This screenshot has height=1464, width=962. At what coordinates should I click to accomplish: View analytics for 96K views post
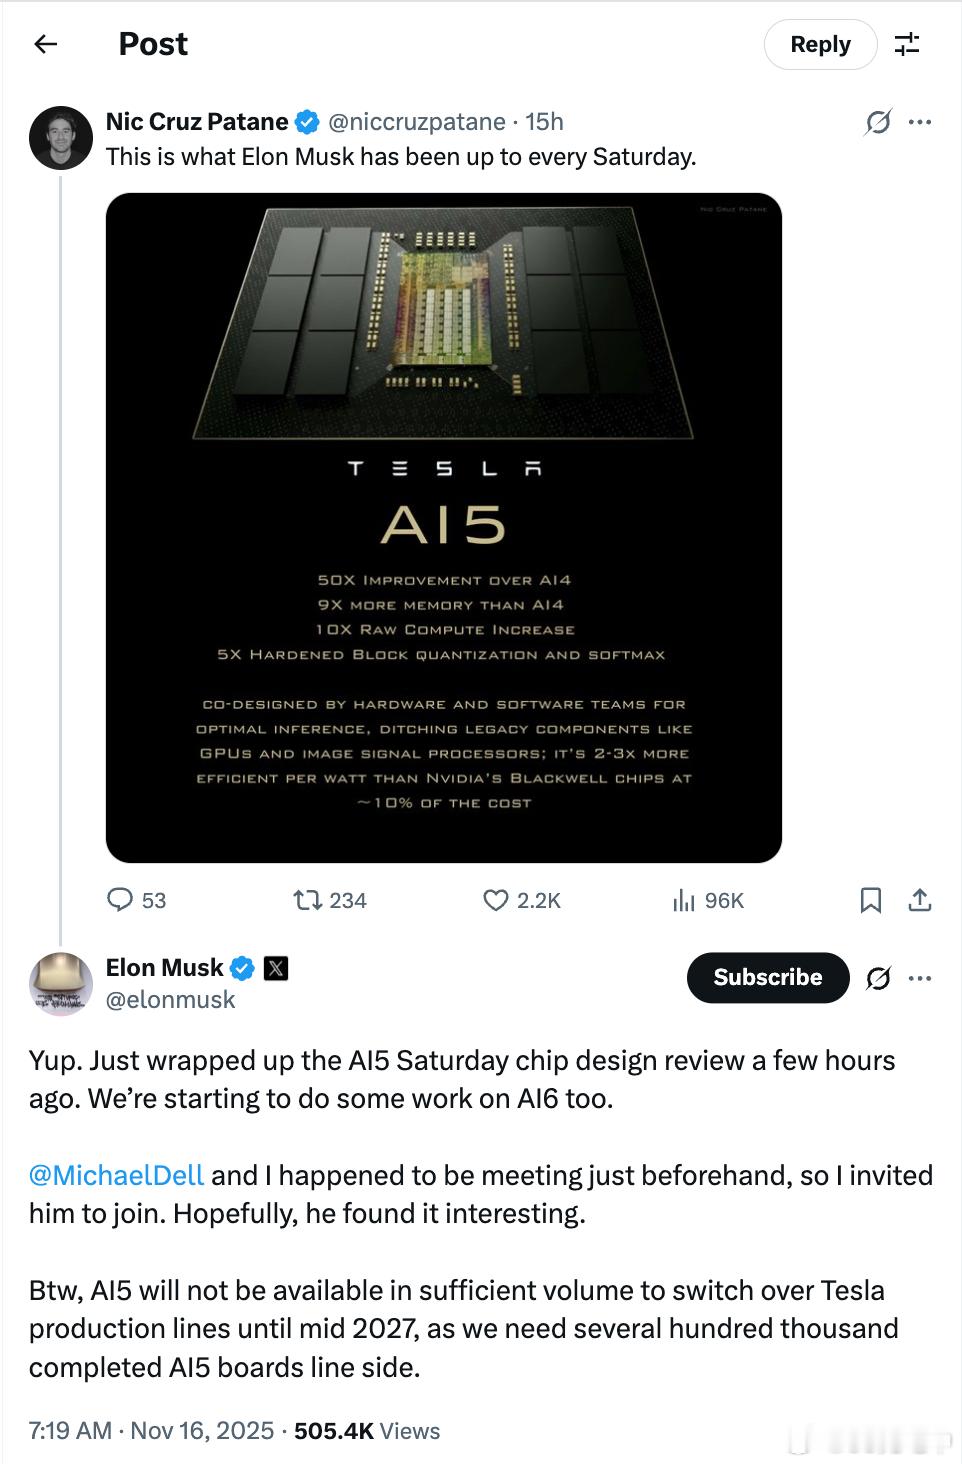(684, 900)
